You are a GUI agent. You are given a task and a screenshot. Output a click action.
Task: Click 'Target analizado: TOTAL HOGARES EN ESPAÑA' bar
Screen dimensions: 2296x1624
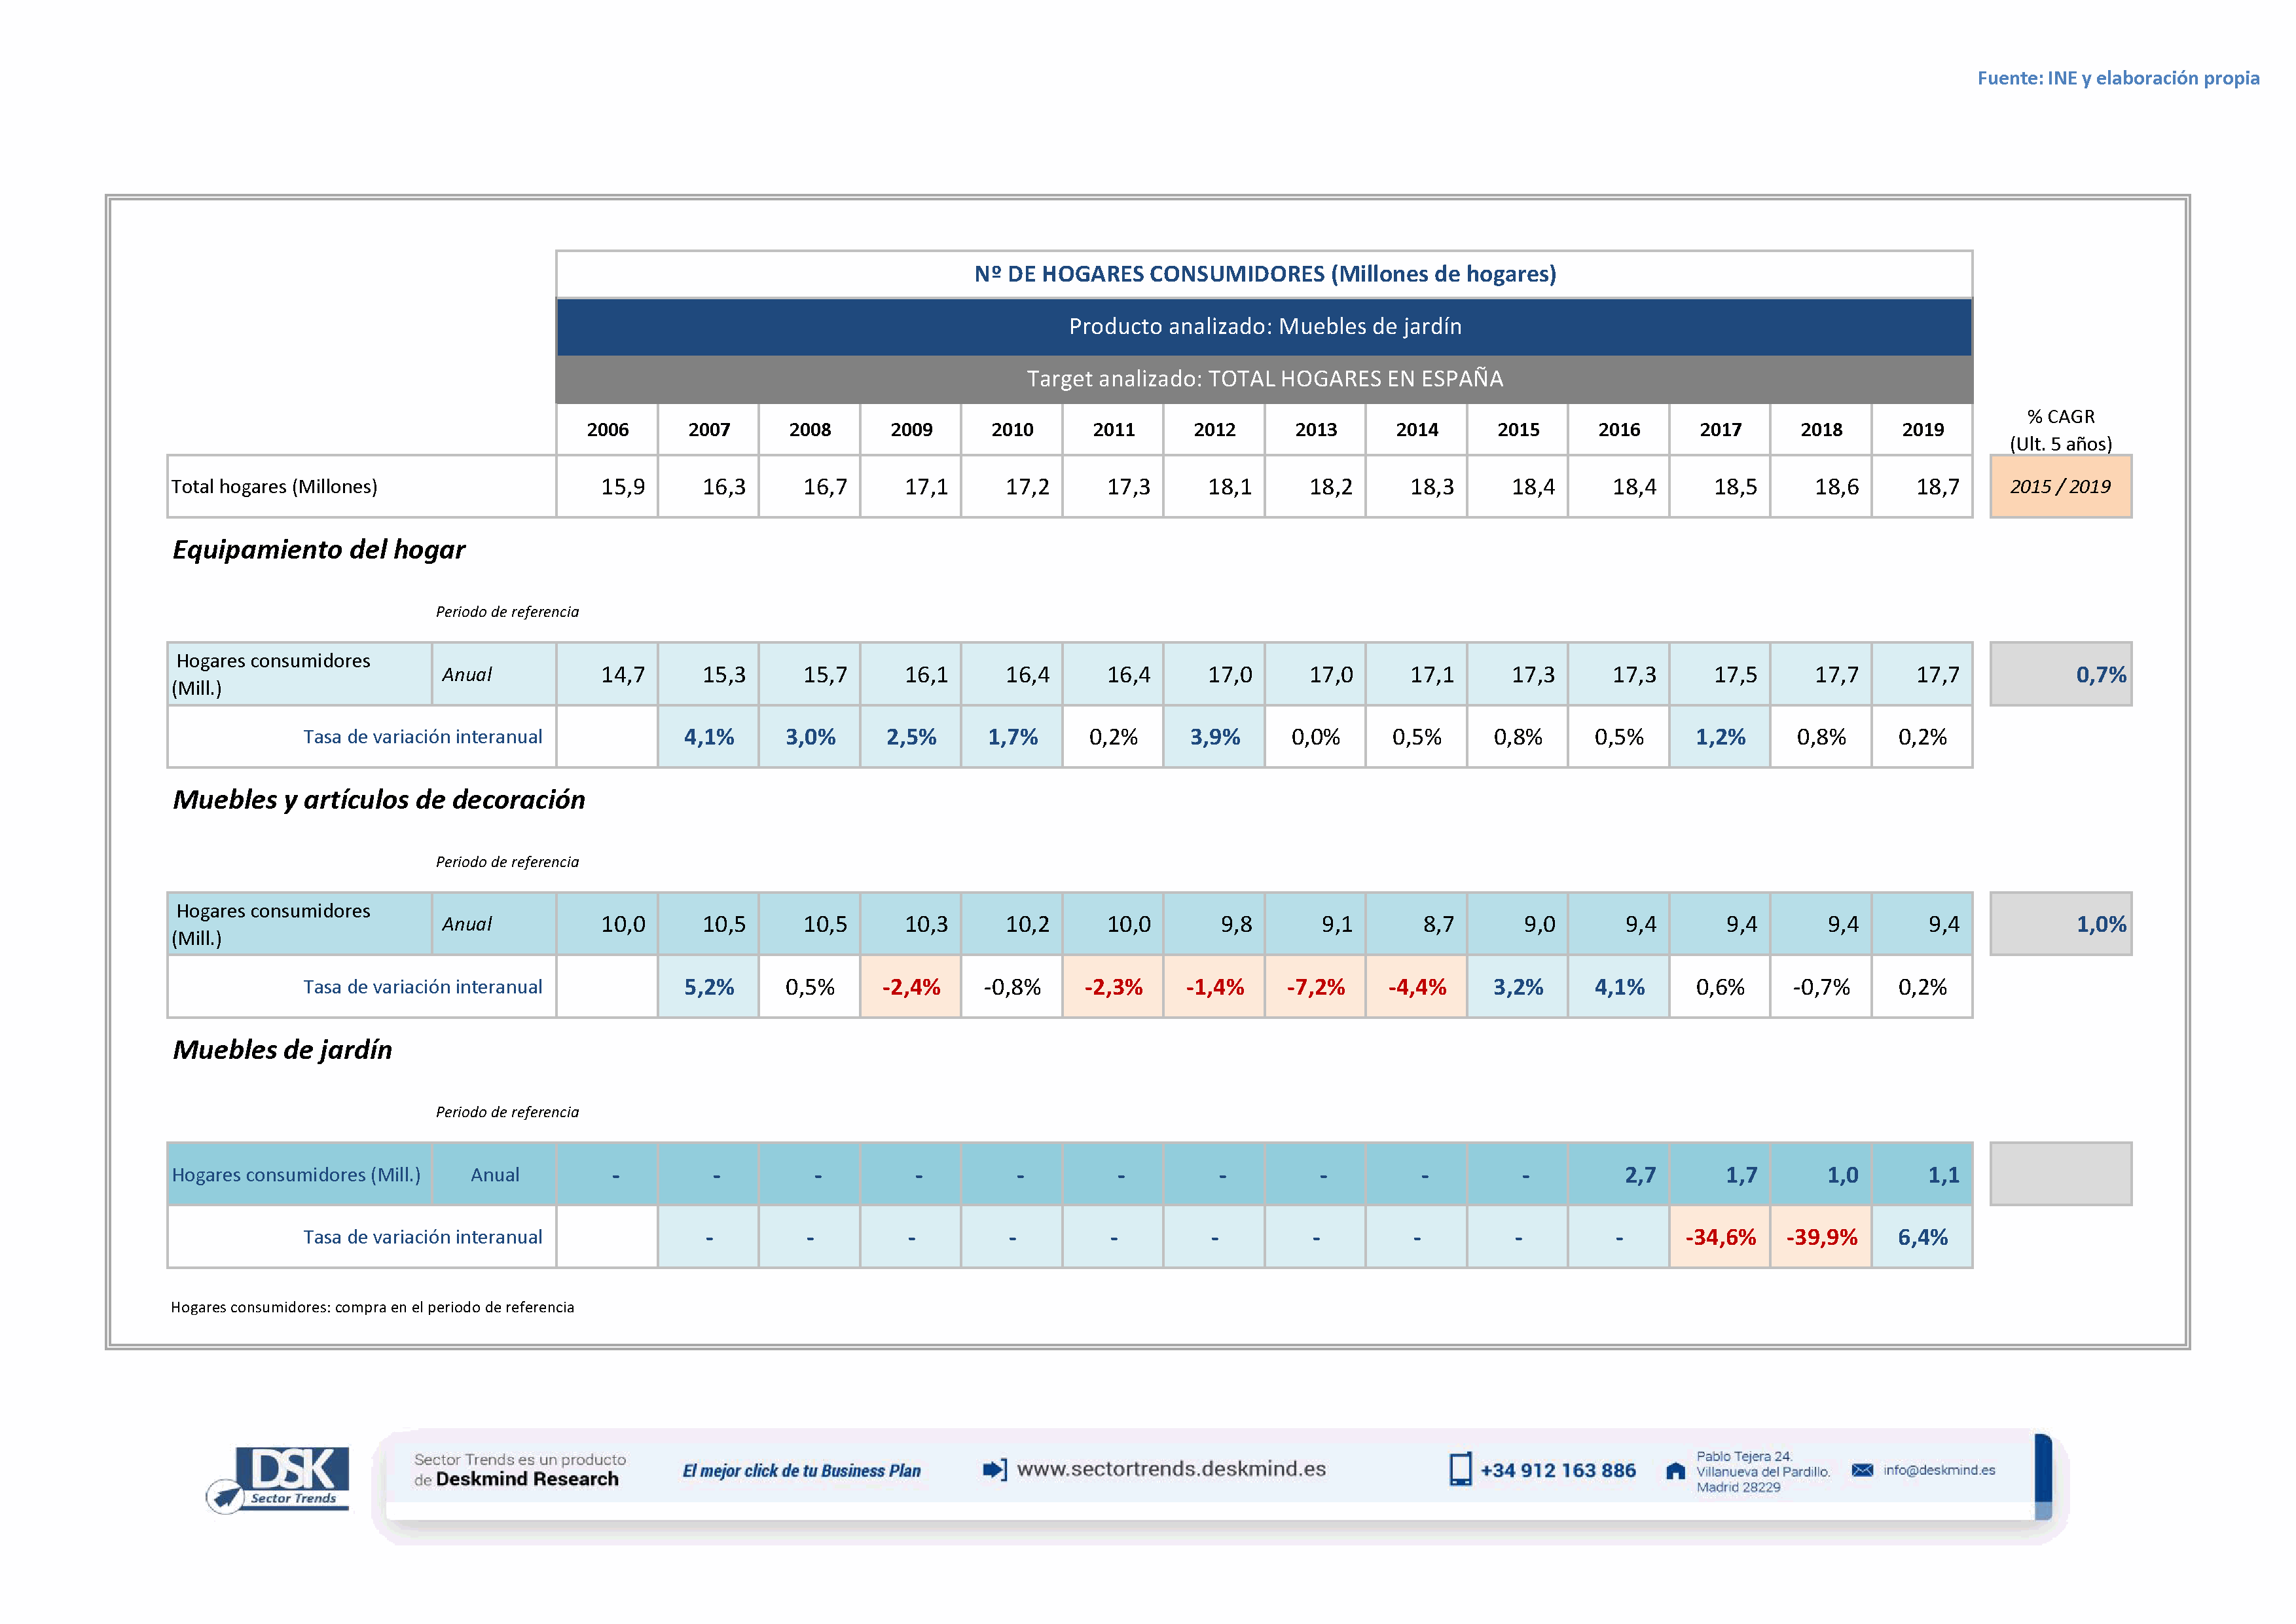click(x=1264, y=378)
